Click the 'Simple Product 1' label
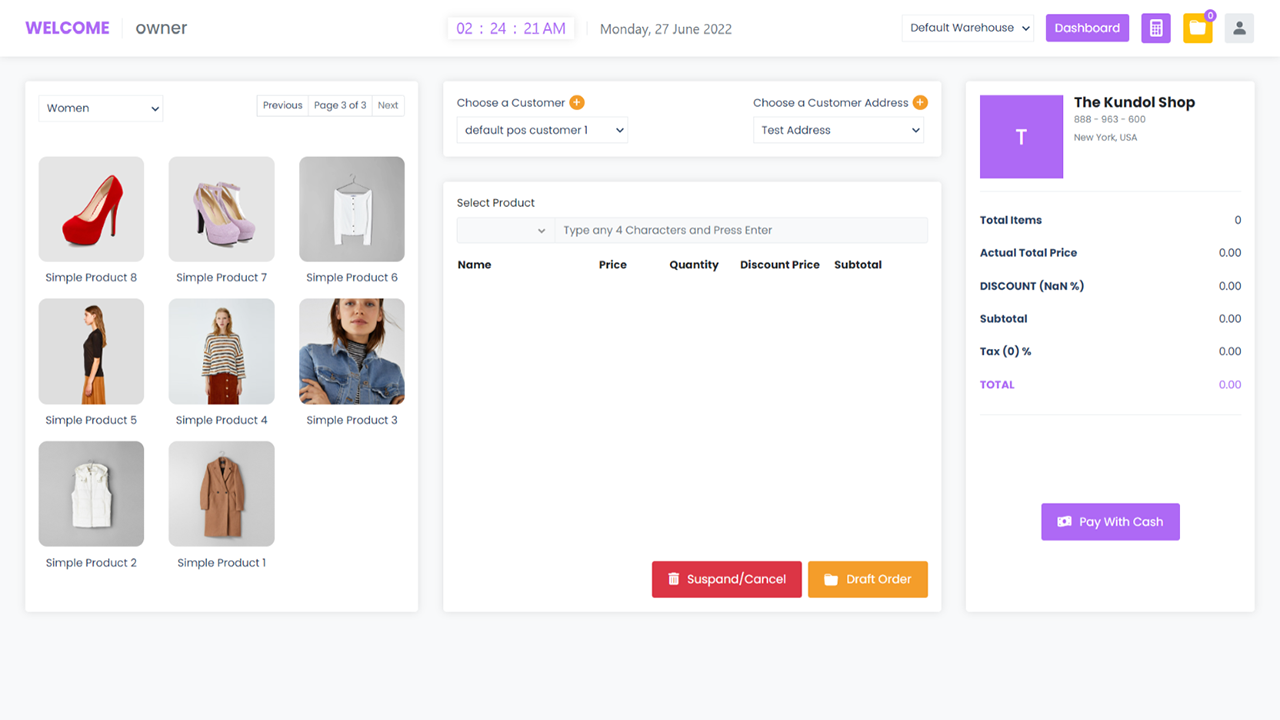The width and height of the screenshot is (1280, 720). (x=222, y=563)
